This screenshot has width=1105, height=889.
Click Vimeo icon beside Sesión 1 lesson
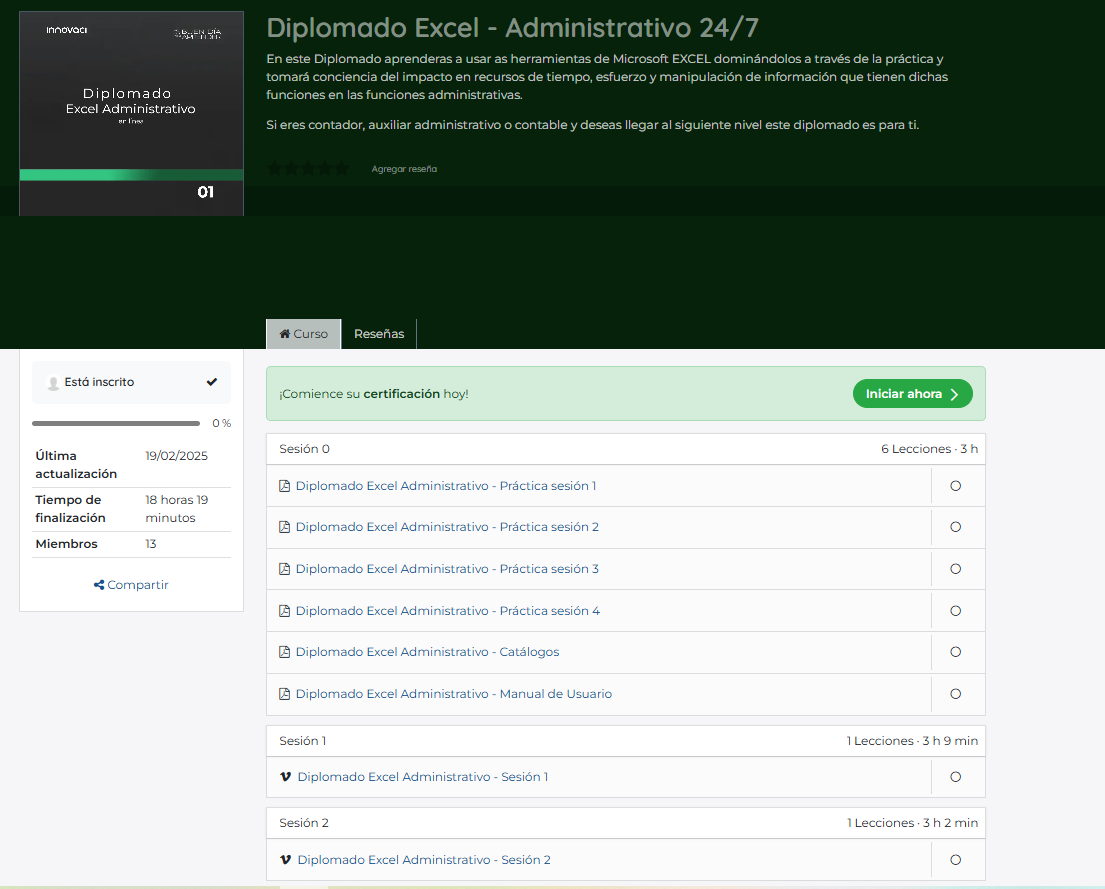point(286,777)
